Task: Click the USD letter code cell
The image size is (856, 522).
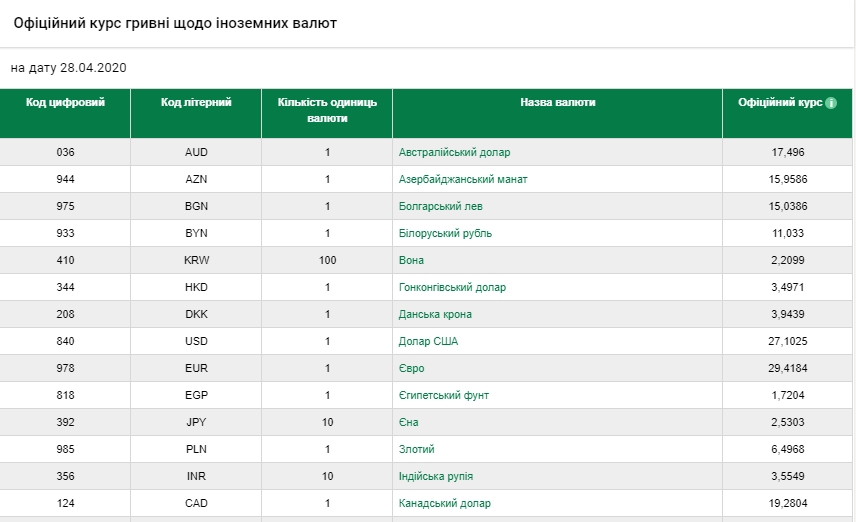Action: pyautogui.click(x=196, y=341)
